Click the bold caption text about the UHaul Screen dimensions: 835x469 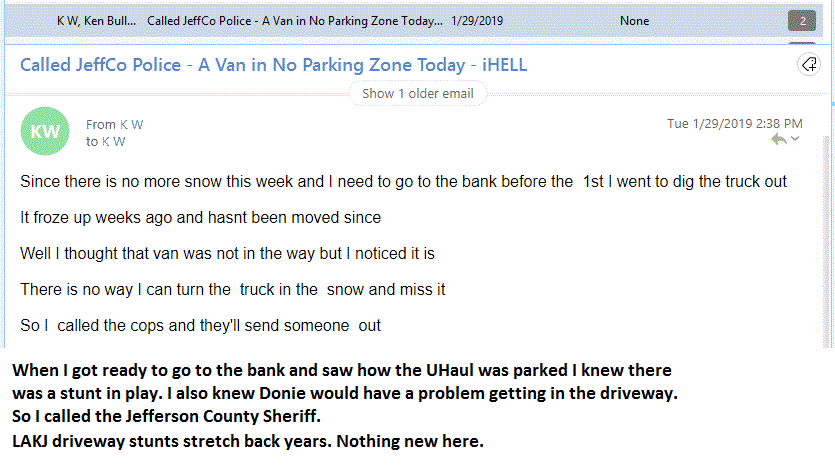tap(341, 370)
